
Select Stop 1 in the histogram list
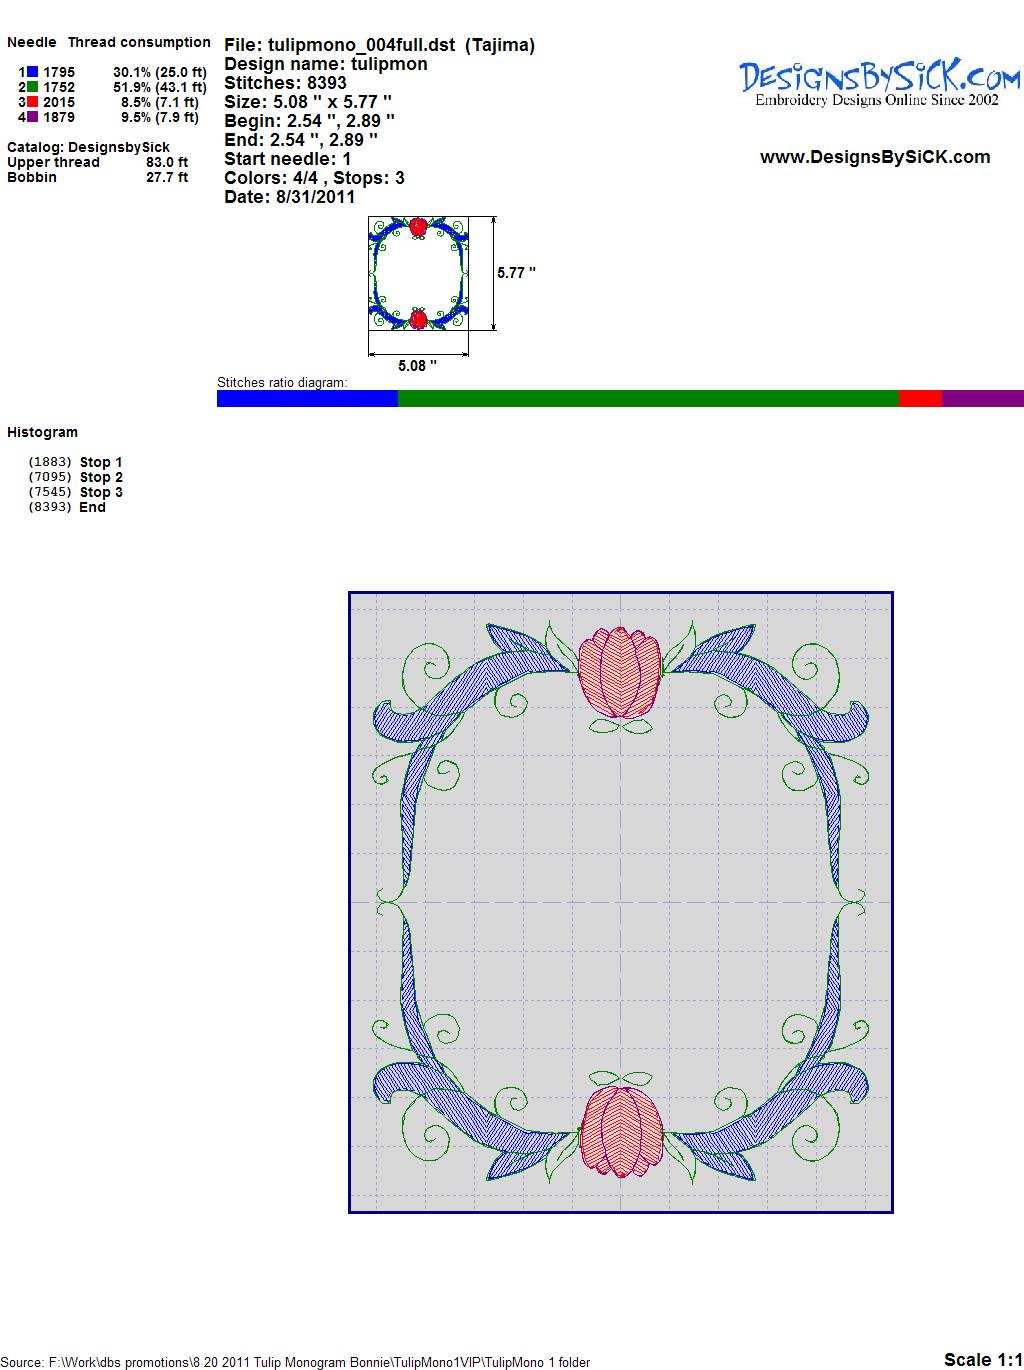pyautogui.click(x=100, y=462)
